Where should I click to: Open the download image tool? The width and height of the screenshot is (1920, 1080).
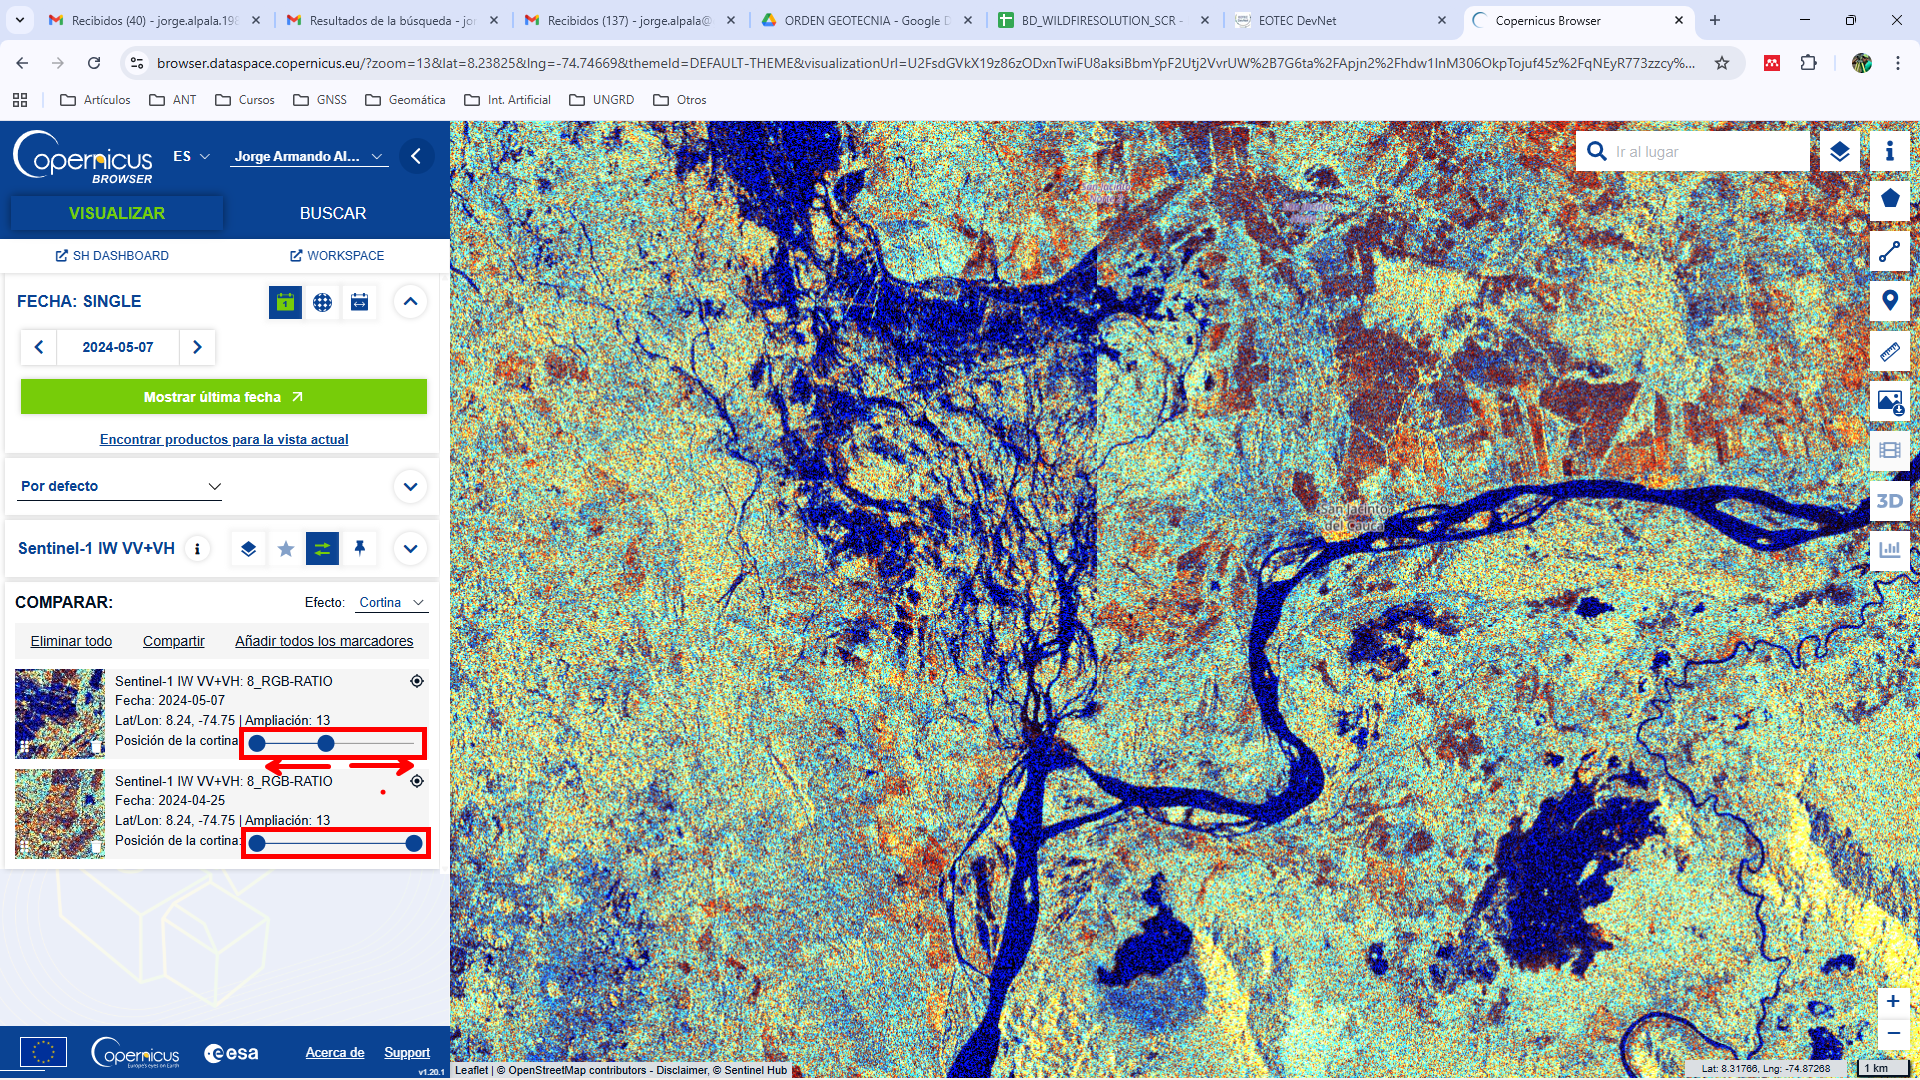point(1889,401)
